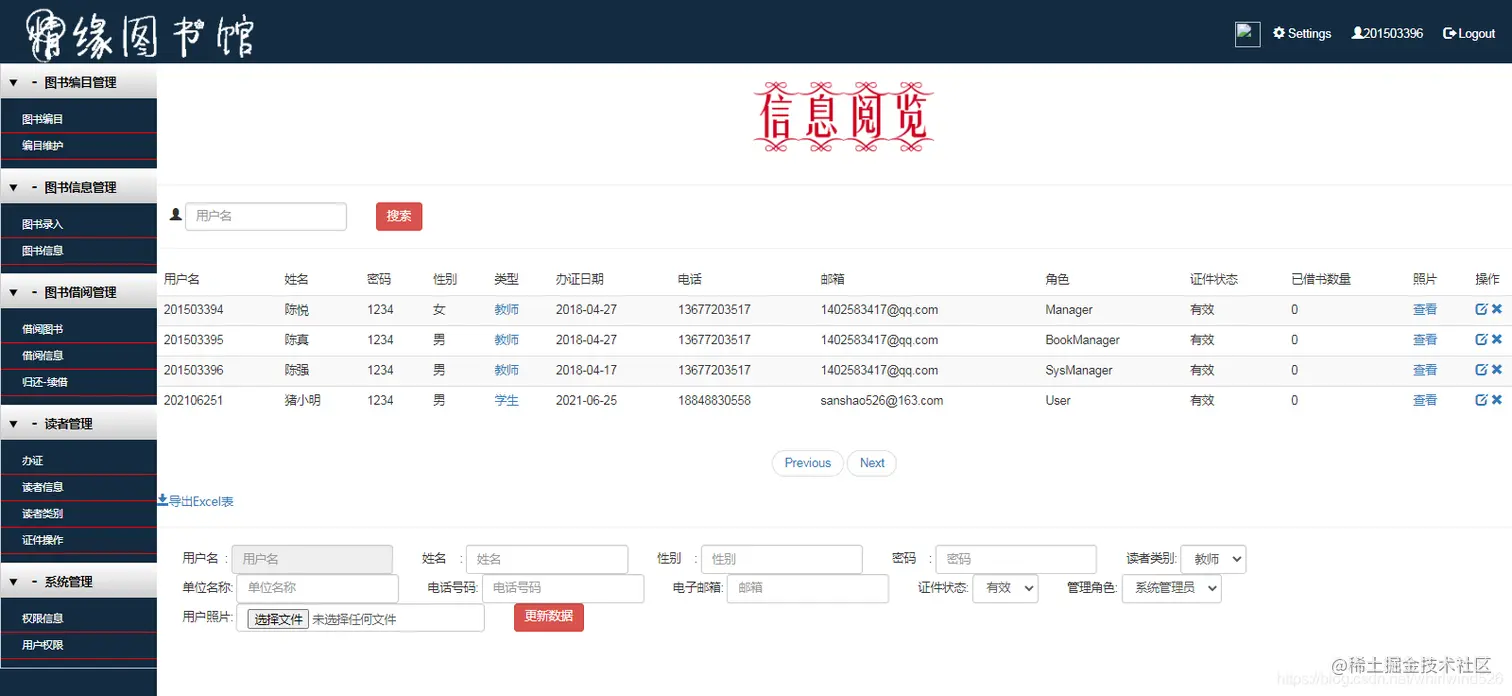Log out using the Logout link

click(x=1469, y=33)
